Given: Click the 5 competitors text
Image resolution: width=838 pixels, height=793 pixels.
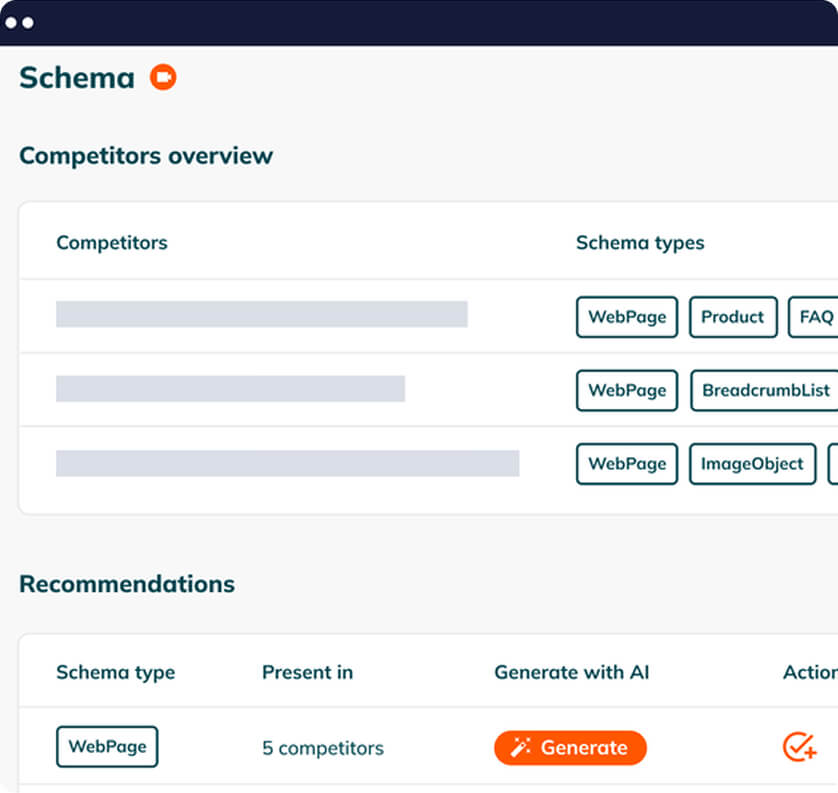Looking at the screenshot, I should pyautogui.click(x=323, y=748).
